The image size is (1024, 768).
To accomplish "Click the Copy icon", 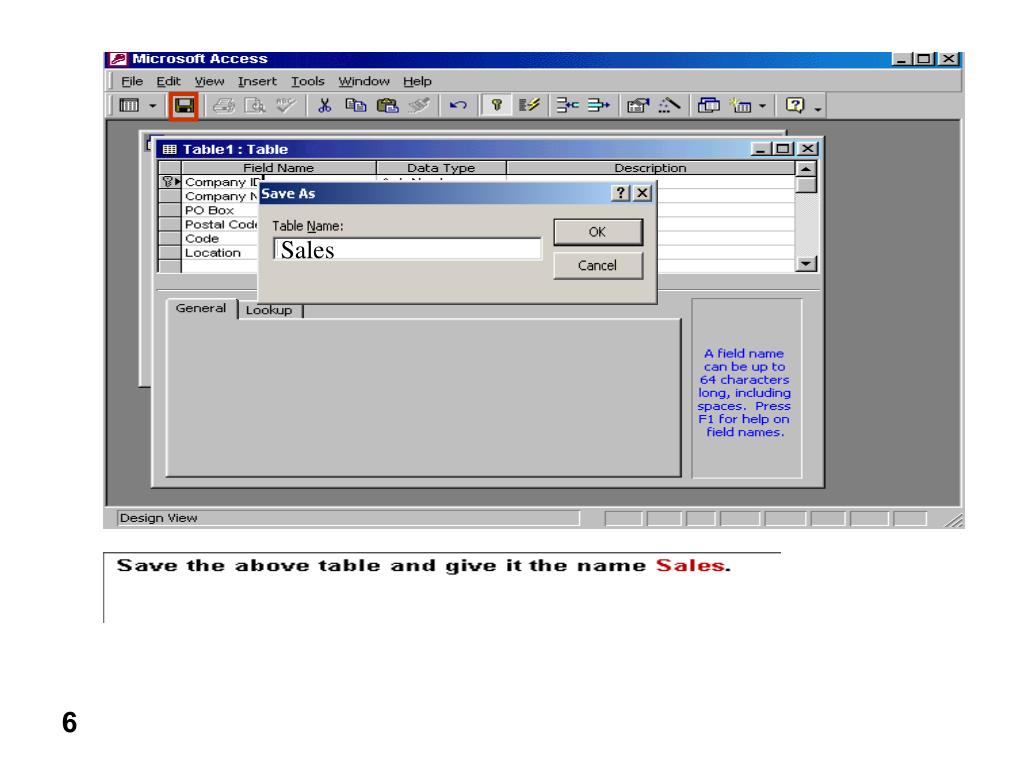I will [355, 105].
